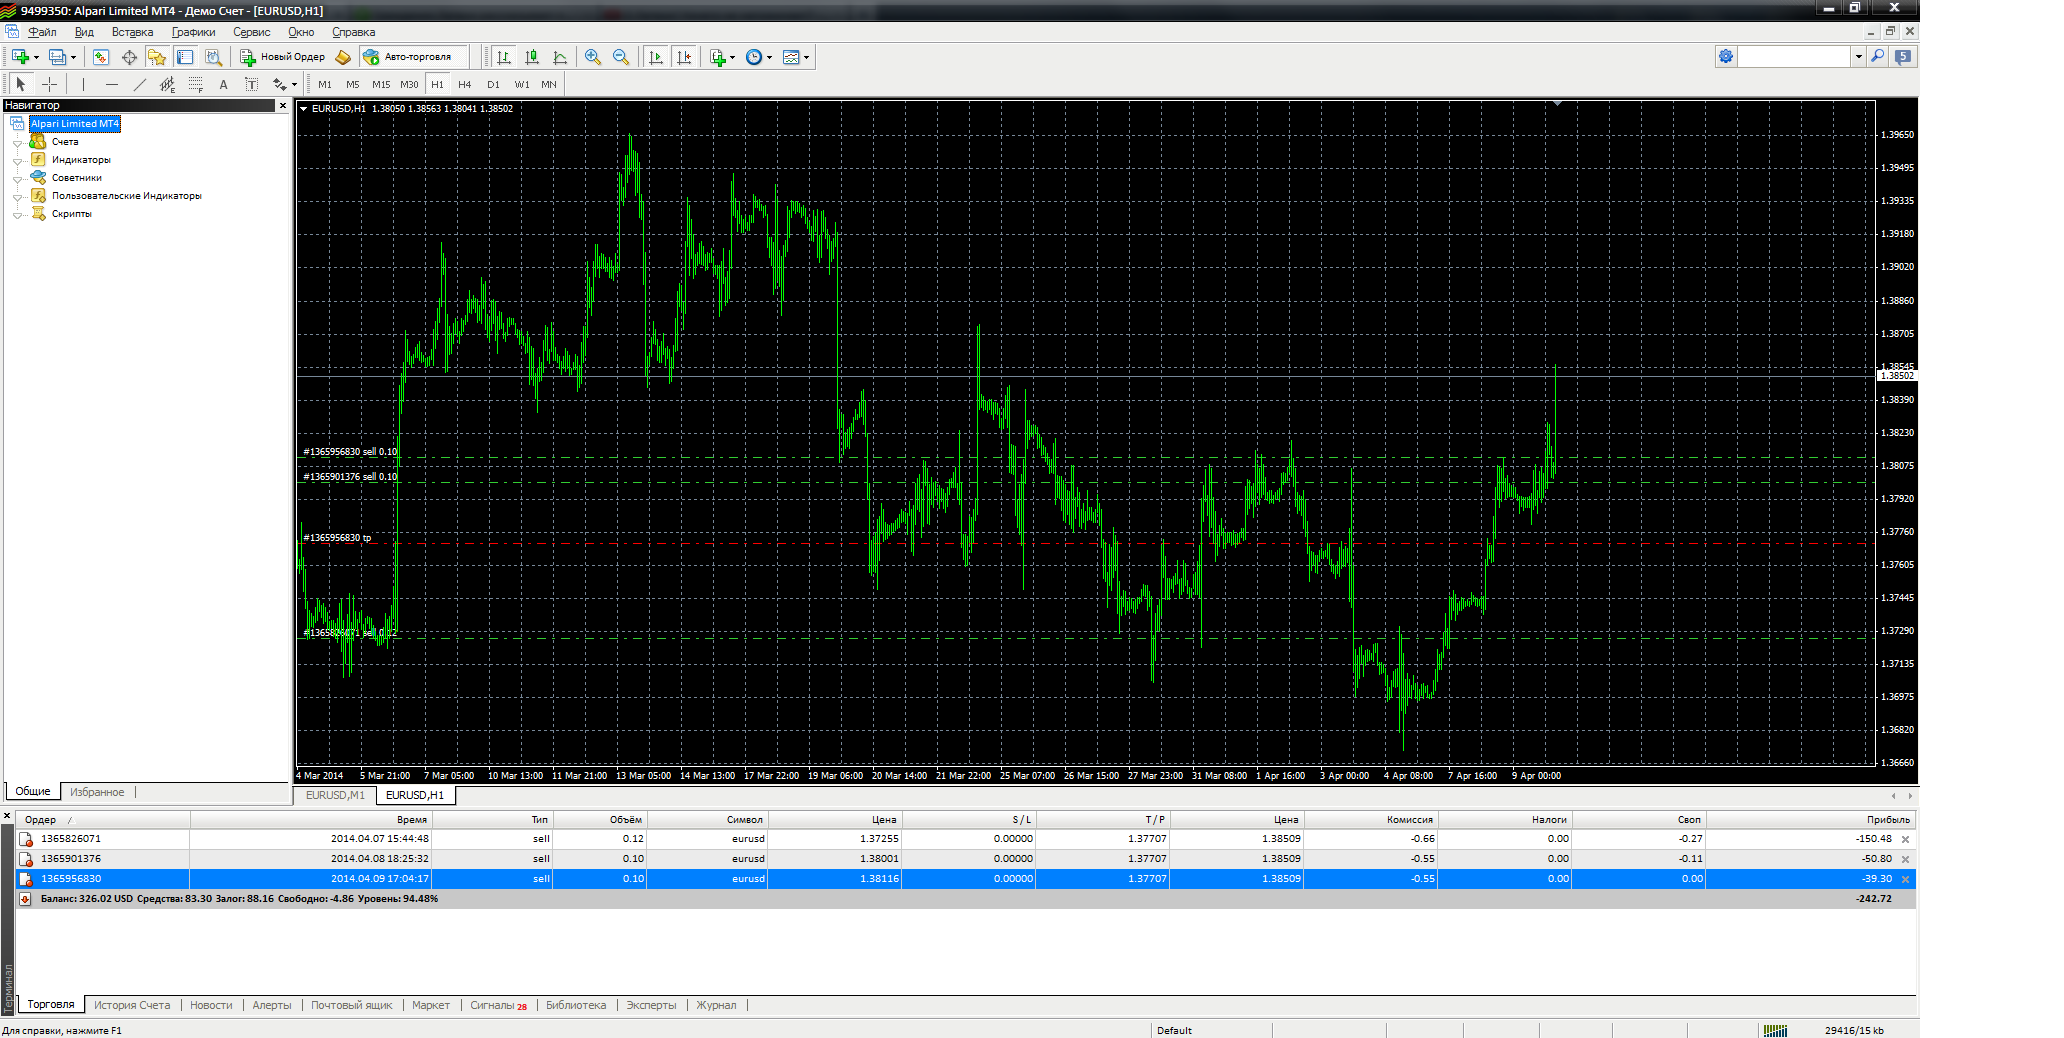The image size is (2064, 1038).
Task: Open the Графики menu
Action: pyautogui.click(x=193, y=32)
